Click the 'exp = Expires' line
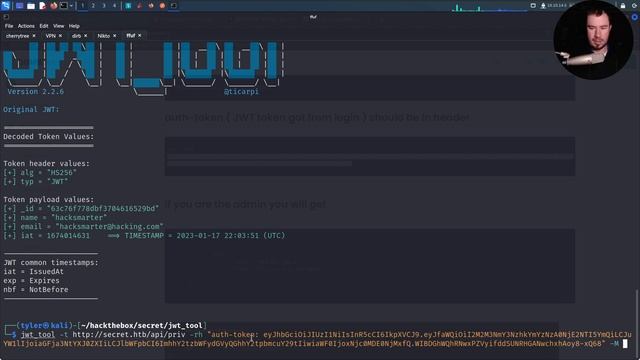 tap(31, 280)
